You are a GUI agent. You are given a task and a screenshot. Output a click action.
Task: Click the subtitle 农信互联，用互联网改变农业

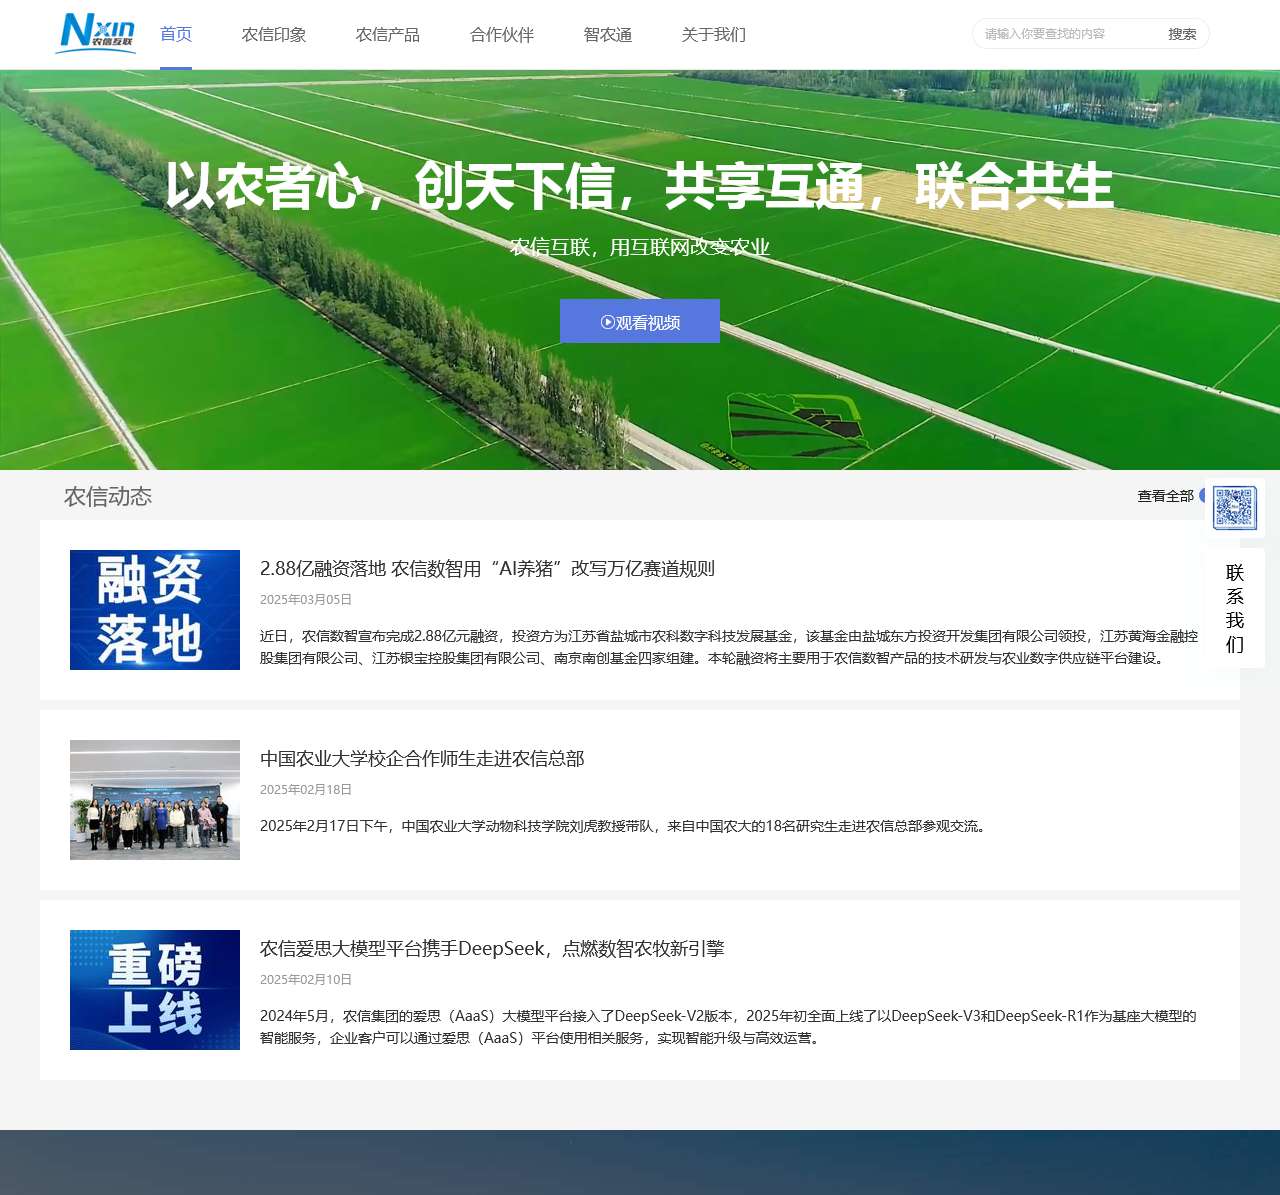coord(640,247)
